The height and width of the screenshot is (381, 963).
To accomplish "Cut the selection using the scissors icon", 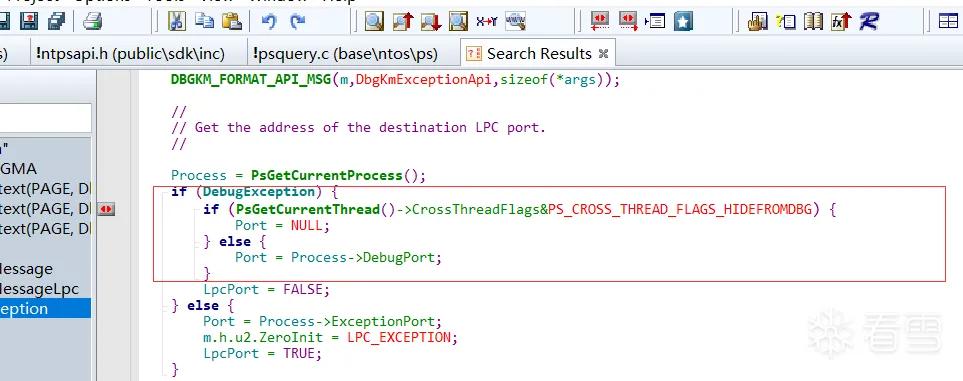I will pos(177,22).
